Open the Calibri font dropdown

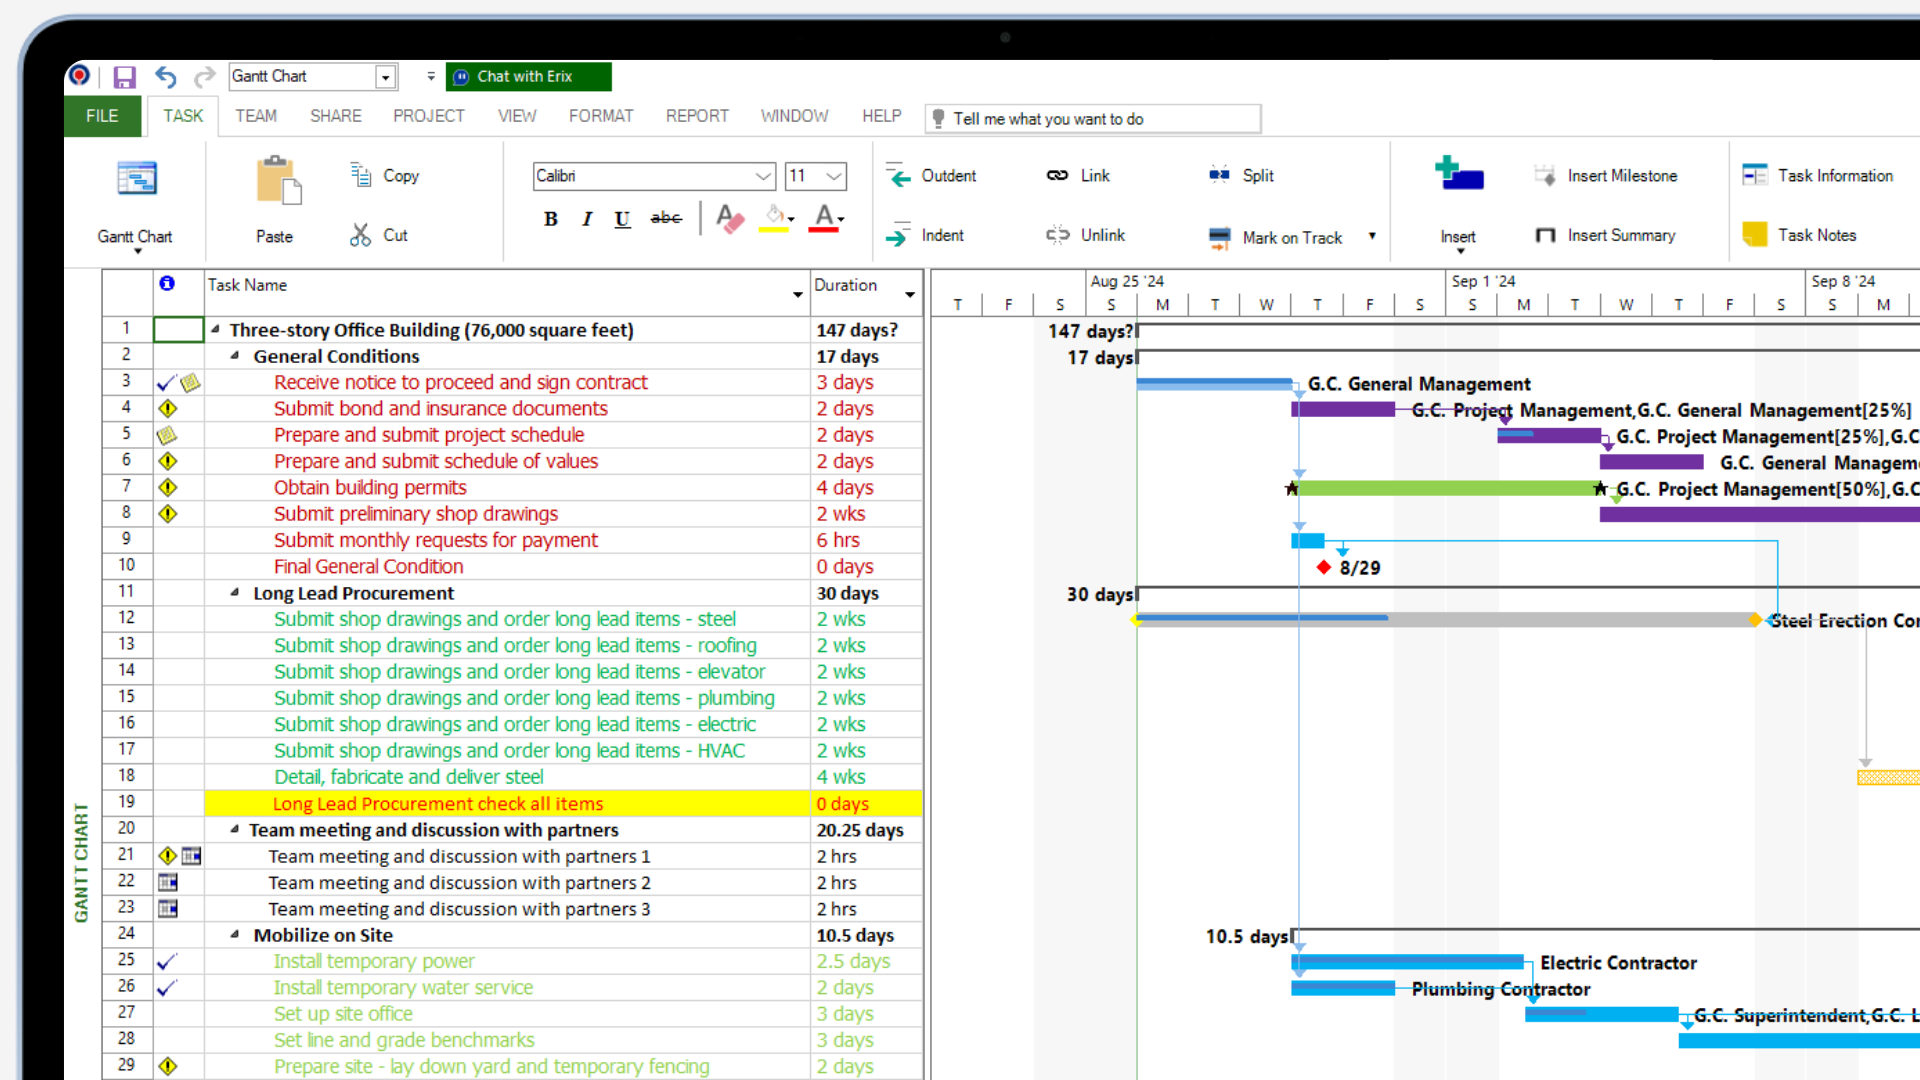764,176
